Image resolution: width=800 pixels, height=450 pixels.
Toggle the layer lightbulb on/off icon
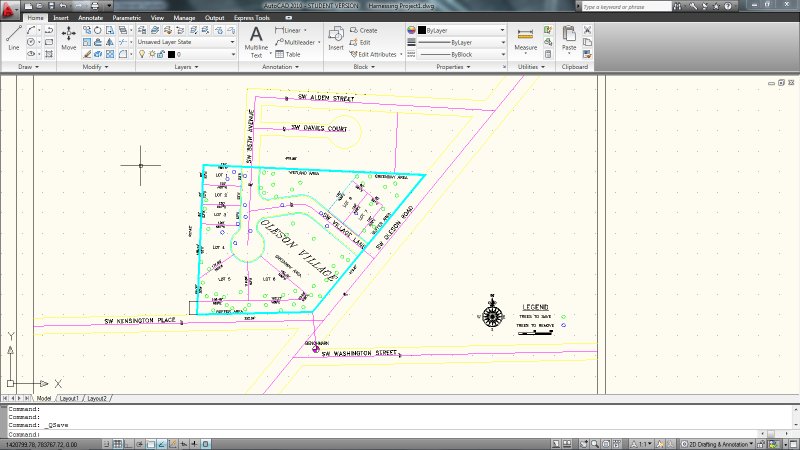pos(142,54)
